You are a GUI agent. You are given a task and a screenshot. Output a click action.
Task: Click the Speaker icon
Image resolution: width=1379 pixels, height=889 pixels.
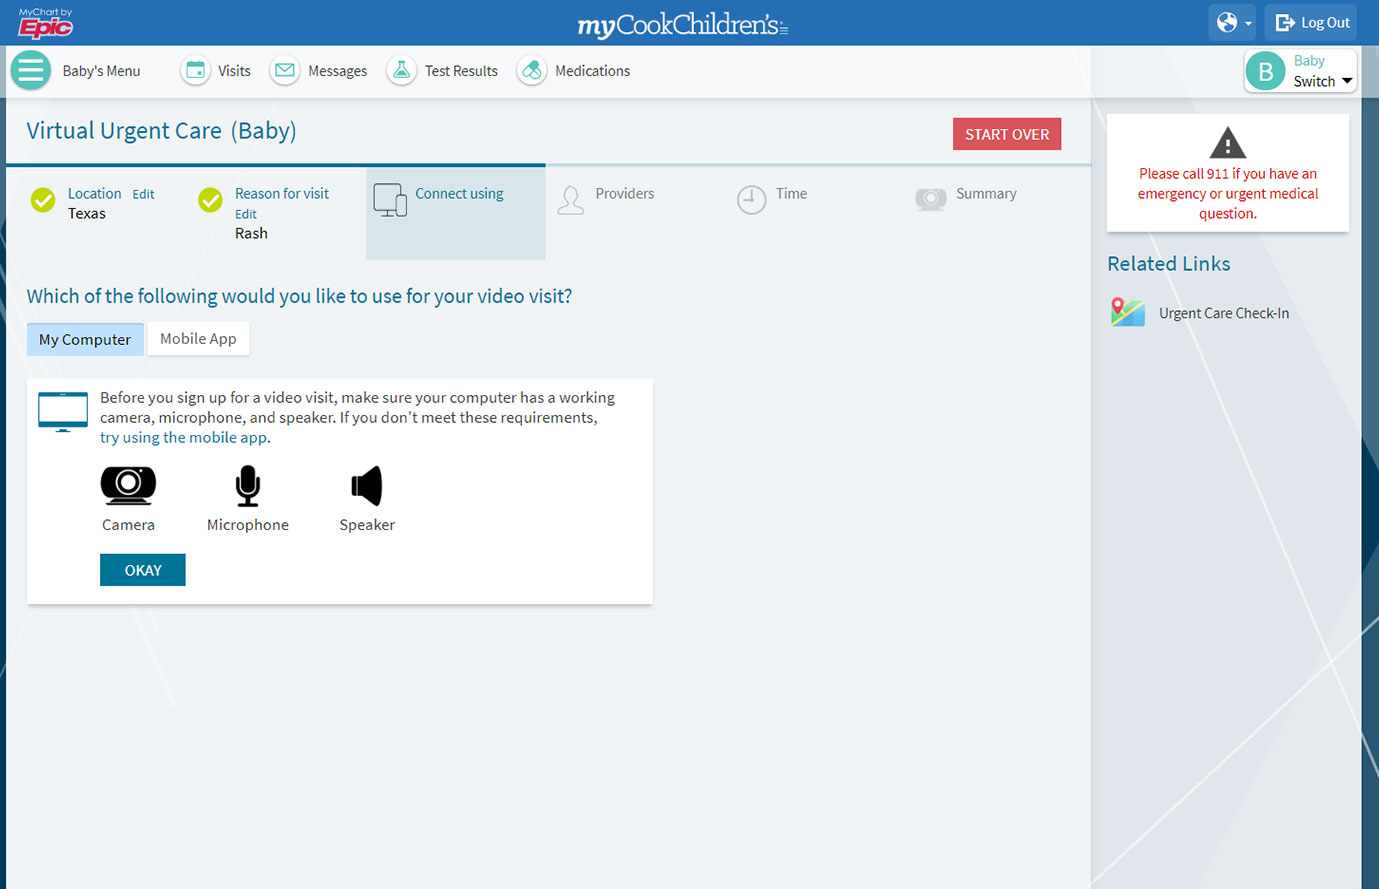(367, 486)
